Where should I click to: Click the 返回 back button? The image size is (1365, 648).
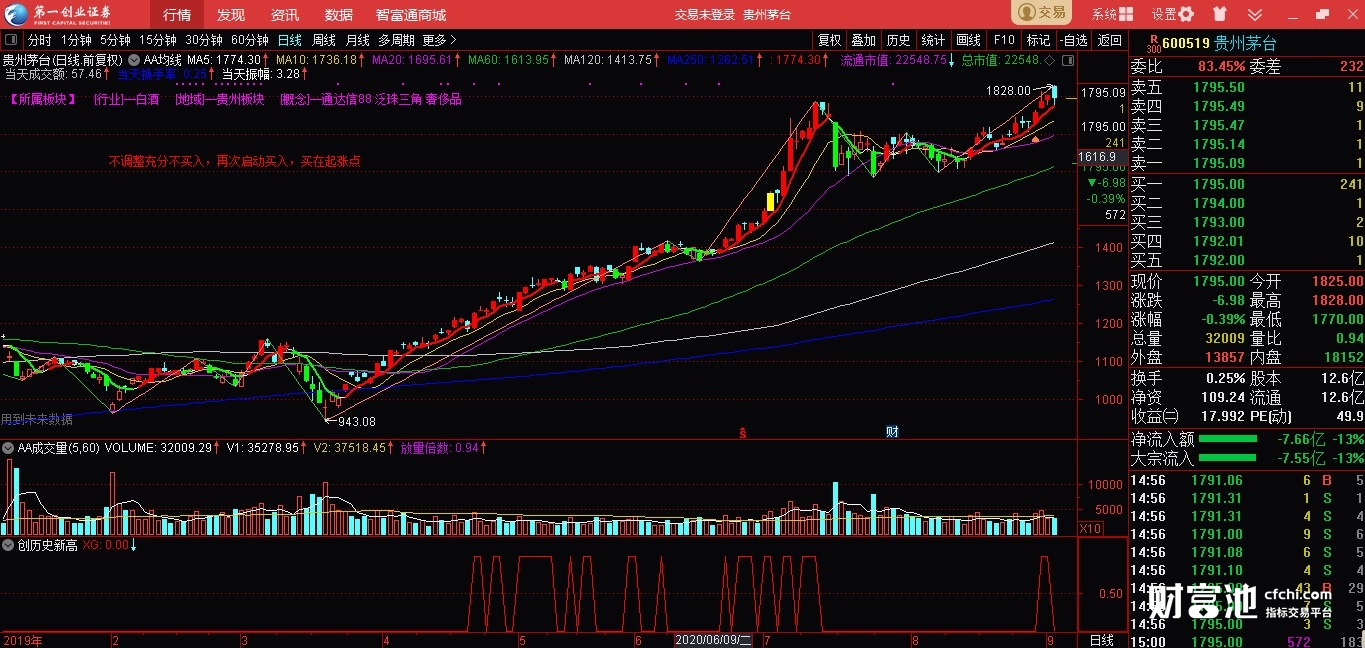[1110, 40]
